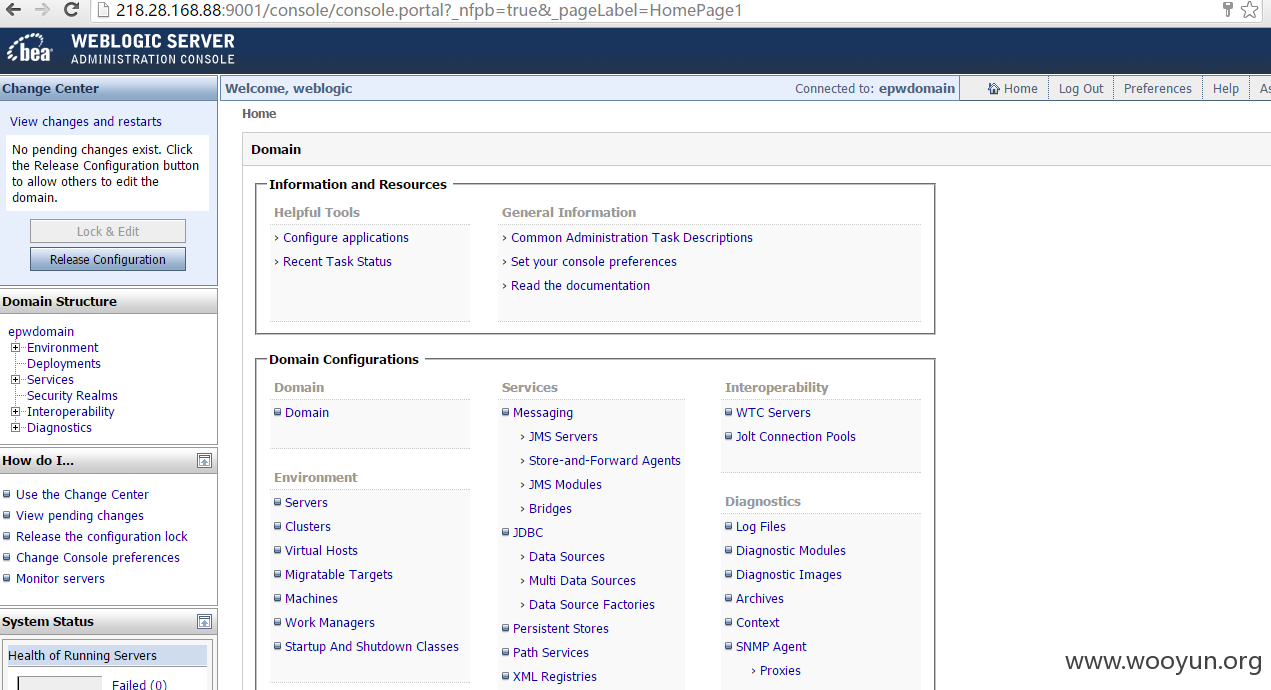
Task: Open Set your console preferences link
Action: [594, 262]
